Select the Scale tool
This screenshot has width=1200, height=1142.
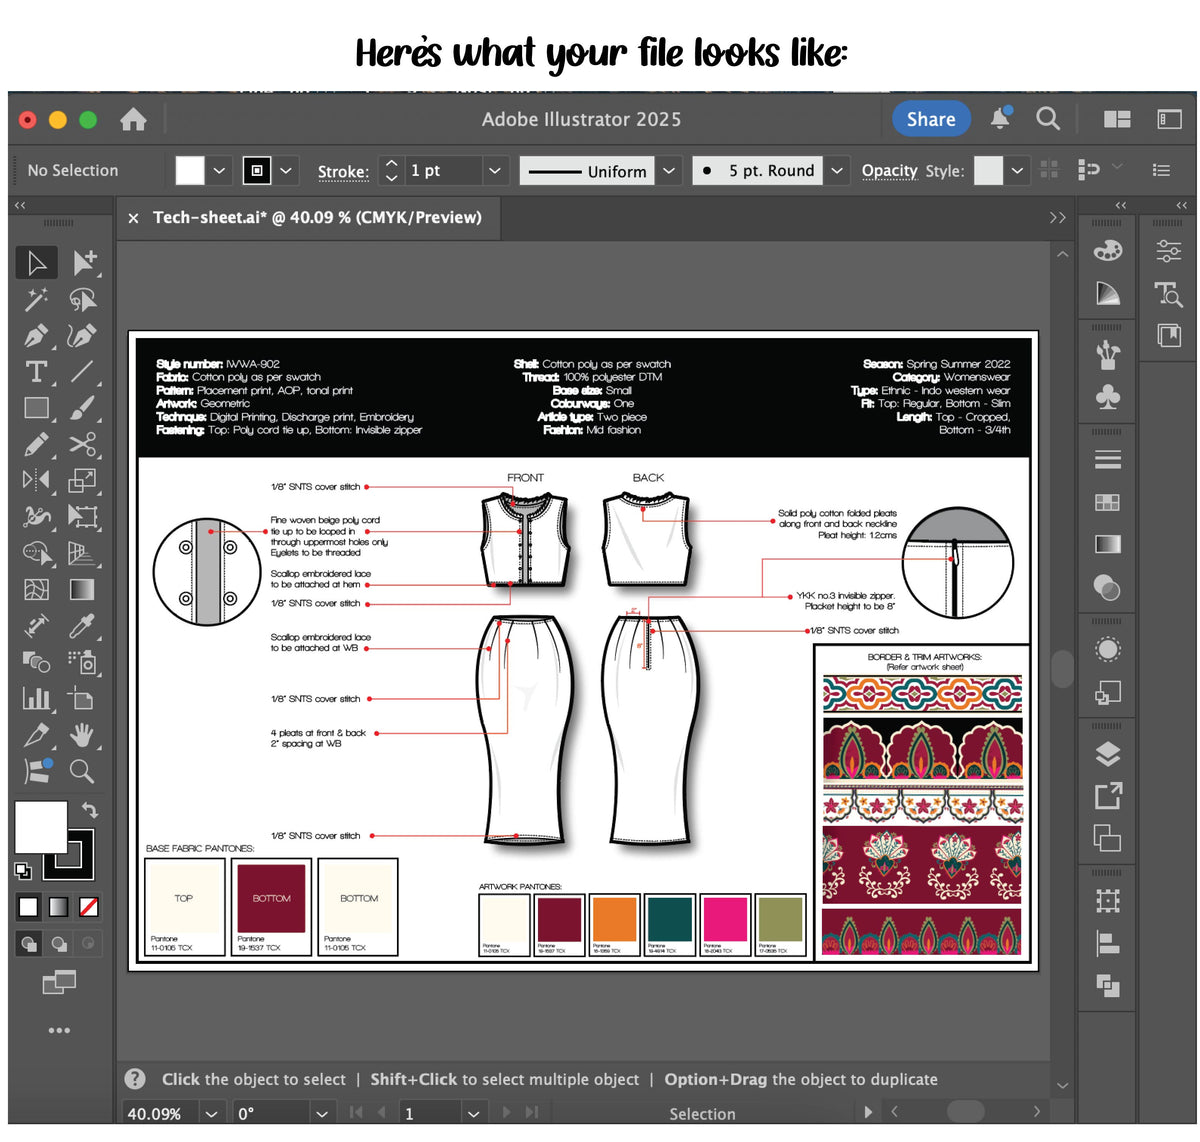click(83, 481)
